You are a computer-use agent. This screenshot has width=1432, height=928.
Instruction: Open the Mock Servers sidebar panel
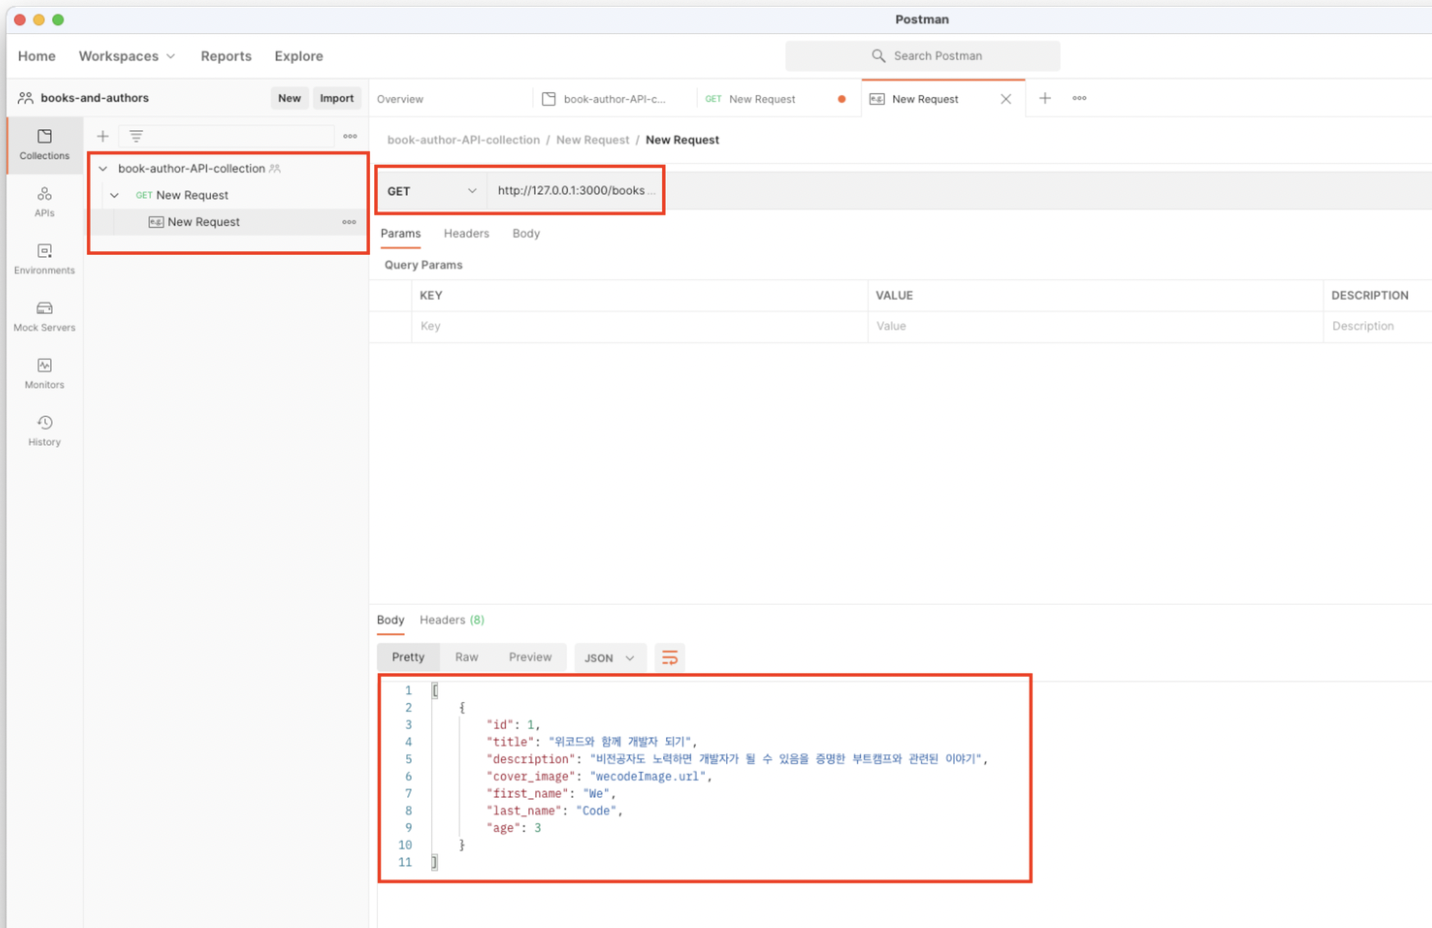tap(44, 316)
